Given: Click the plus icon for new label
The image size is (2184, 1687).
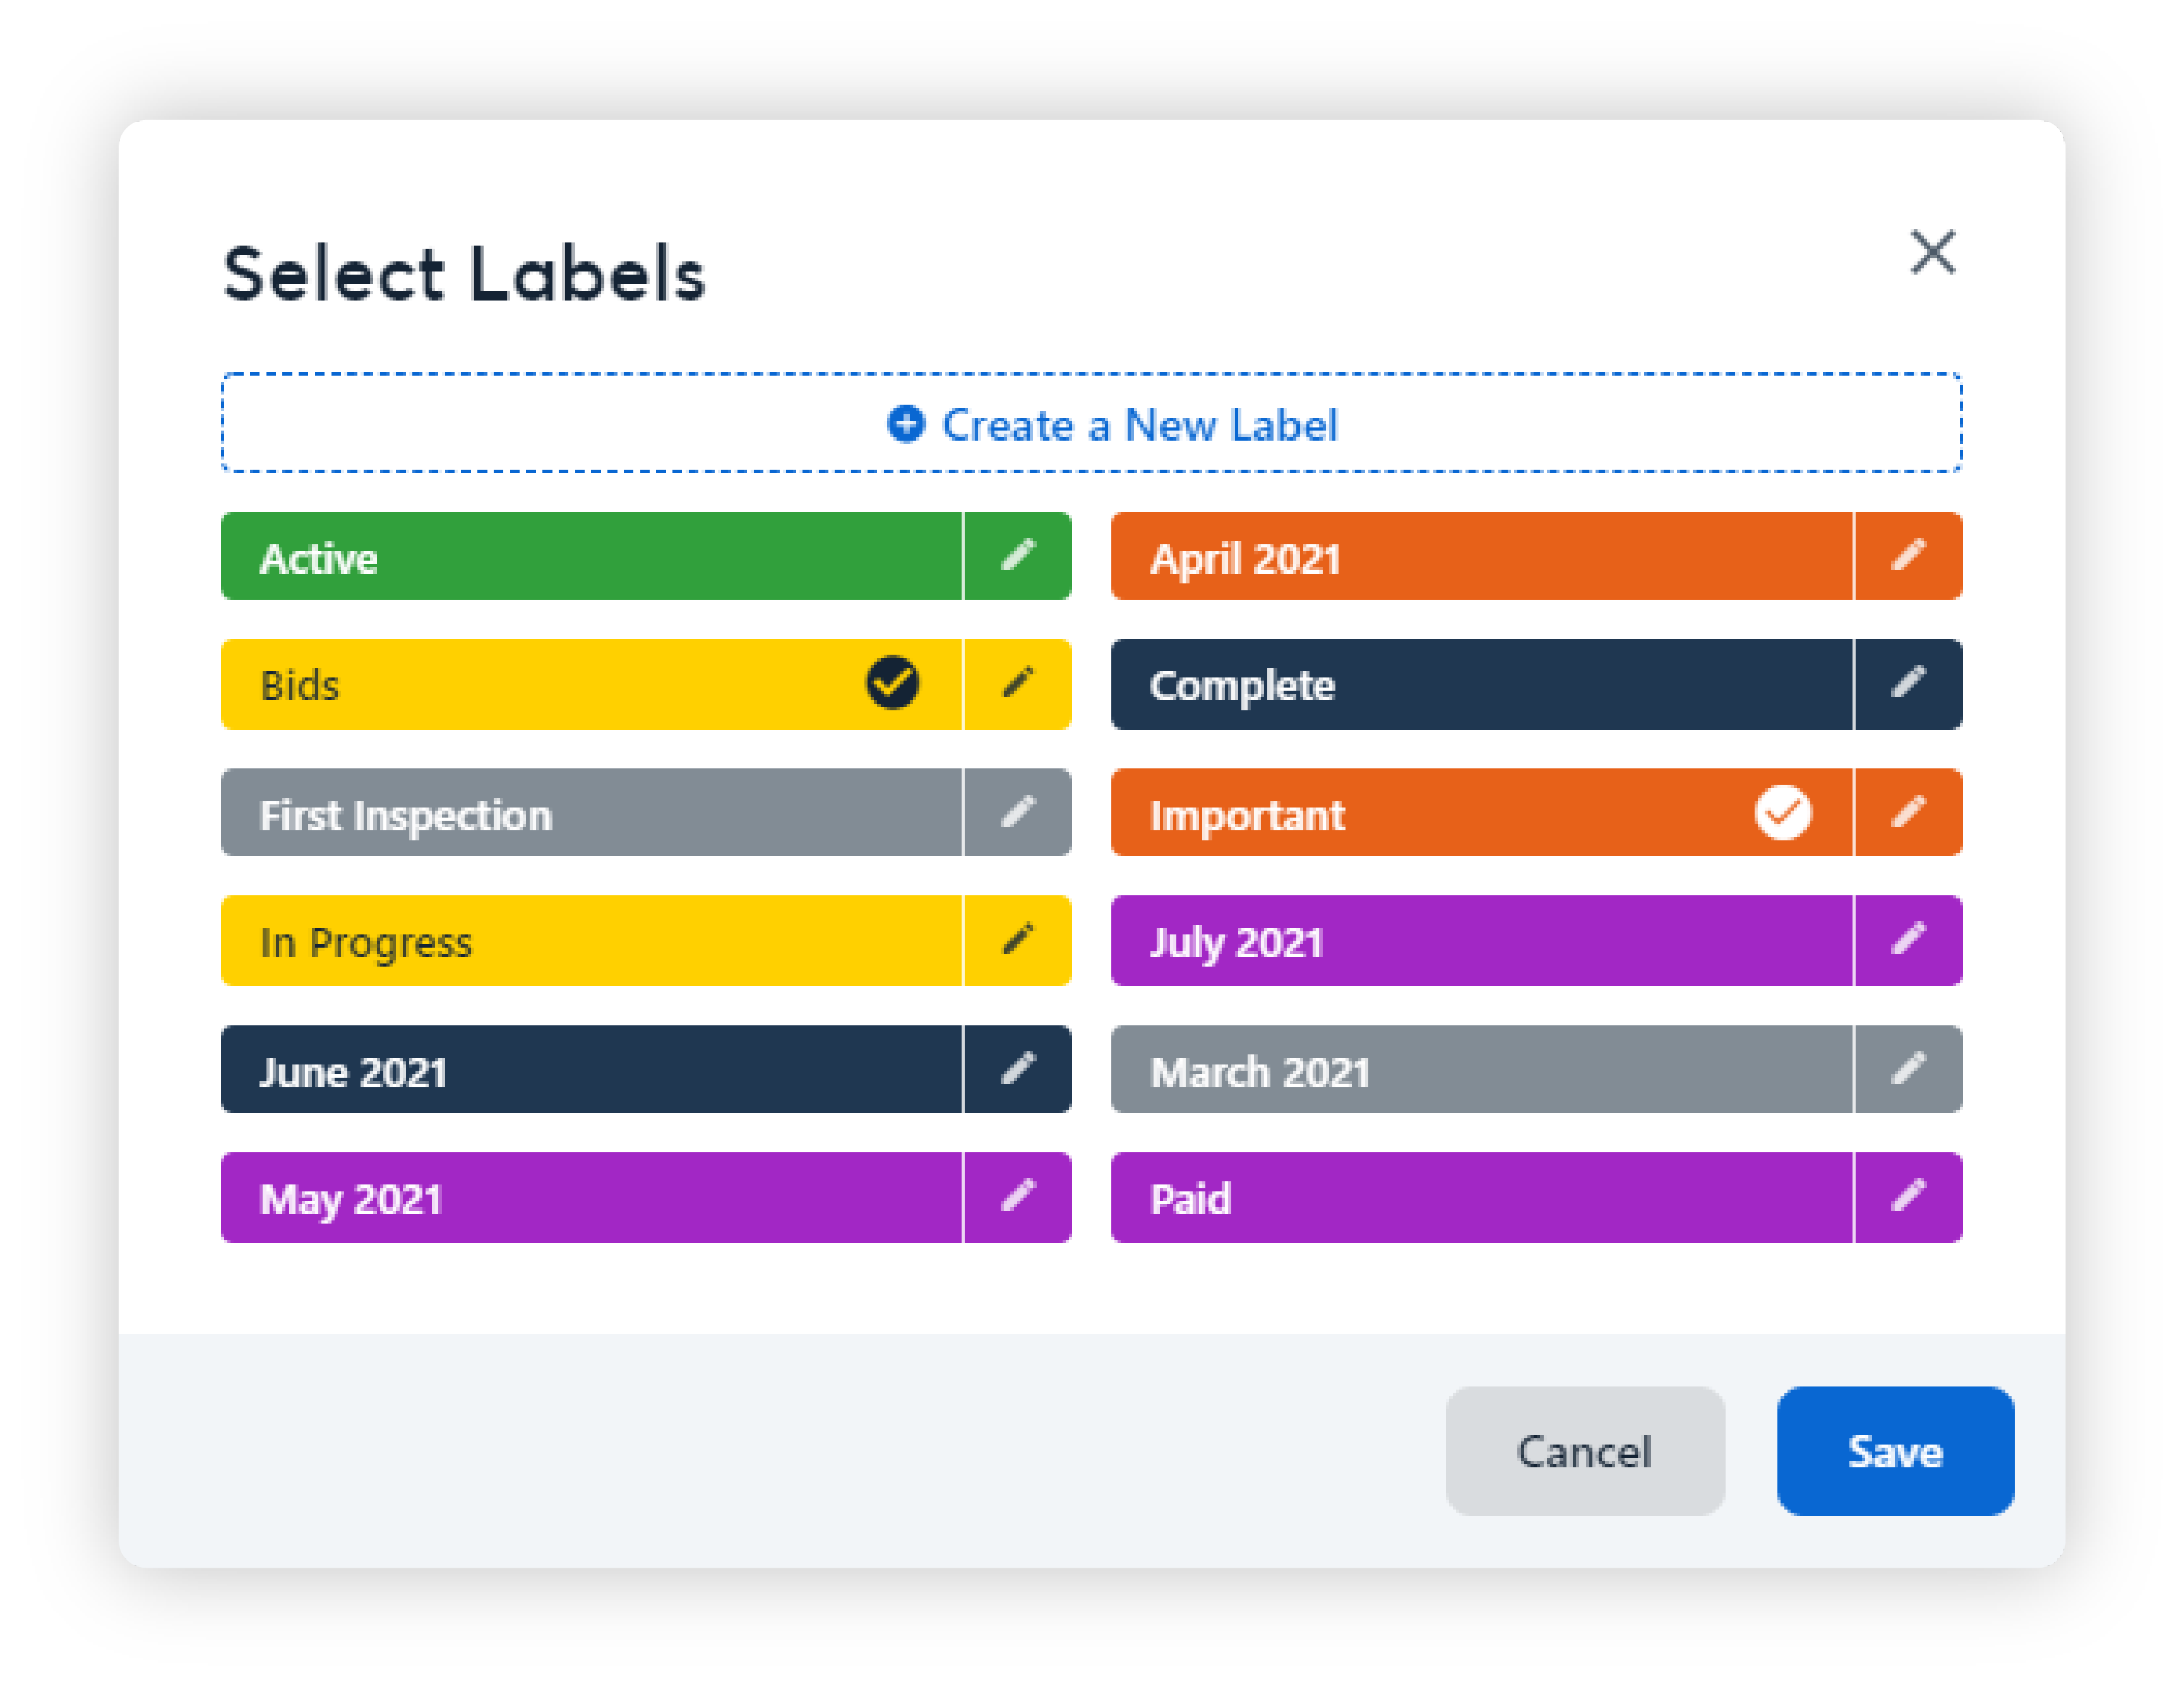Looking at the screenshot, I should 906,424.
